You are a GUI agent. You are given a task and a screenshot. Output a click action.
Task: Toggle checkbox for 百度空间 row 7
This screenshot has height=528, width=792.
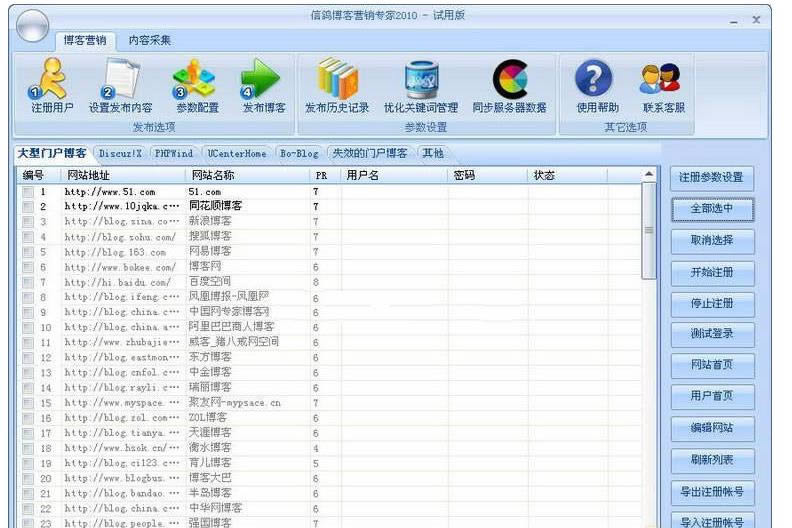point(28,282)
